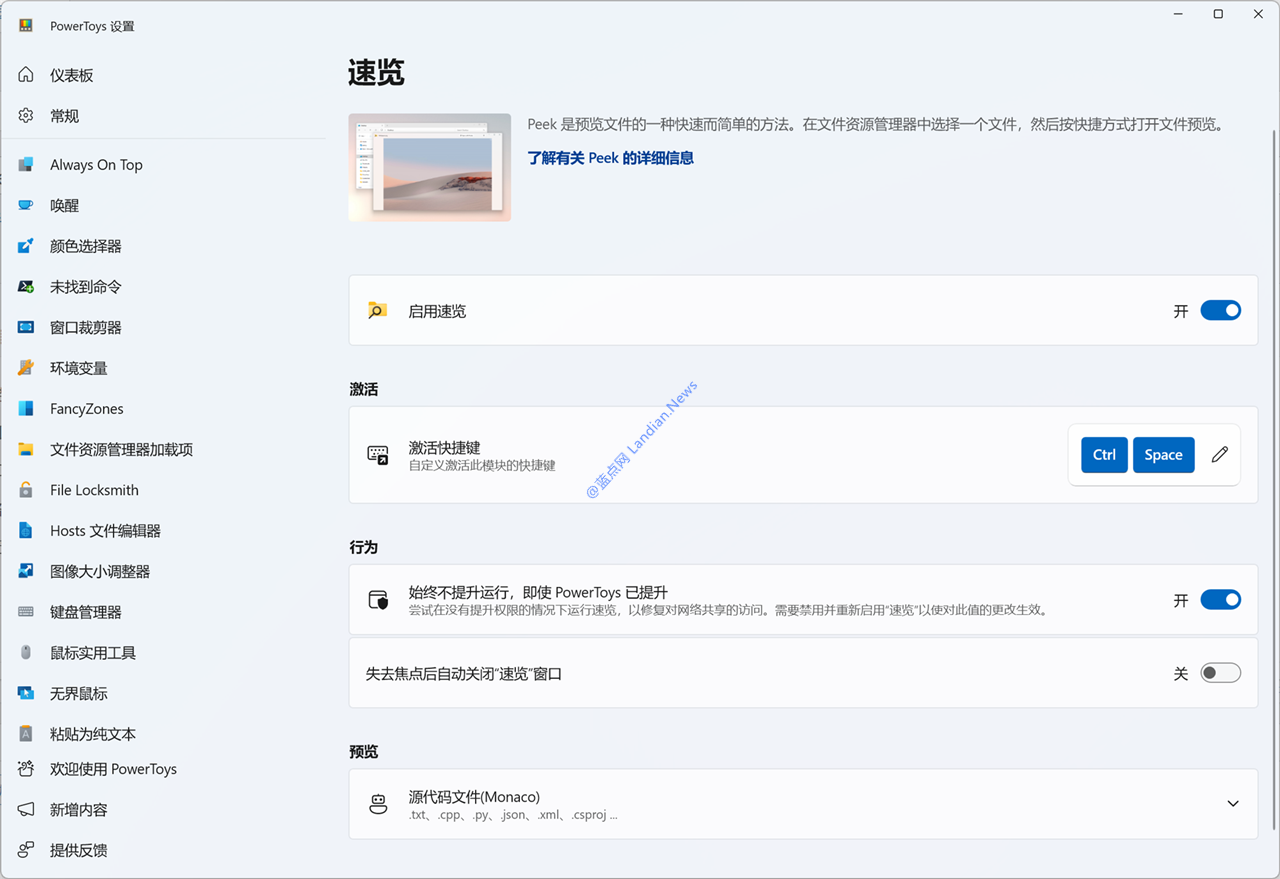Image resolution: width=1280 pixels, height=879 pixels.
Task: Open the 颜色选择器 page
Action: (86, 246)
